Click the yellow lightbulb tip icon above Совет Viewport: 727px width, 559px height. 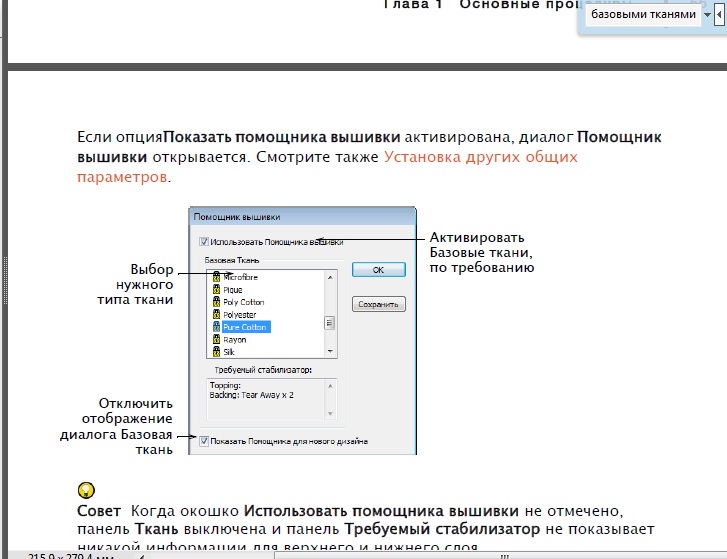86,489
